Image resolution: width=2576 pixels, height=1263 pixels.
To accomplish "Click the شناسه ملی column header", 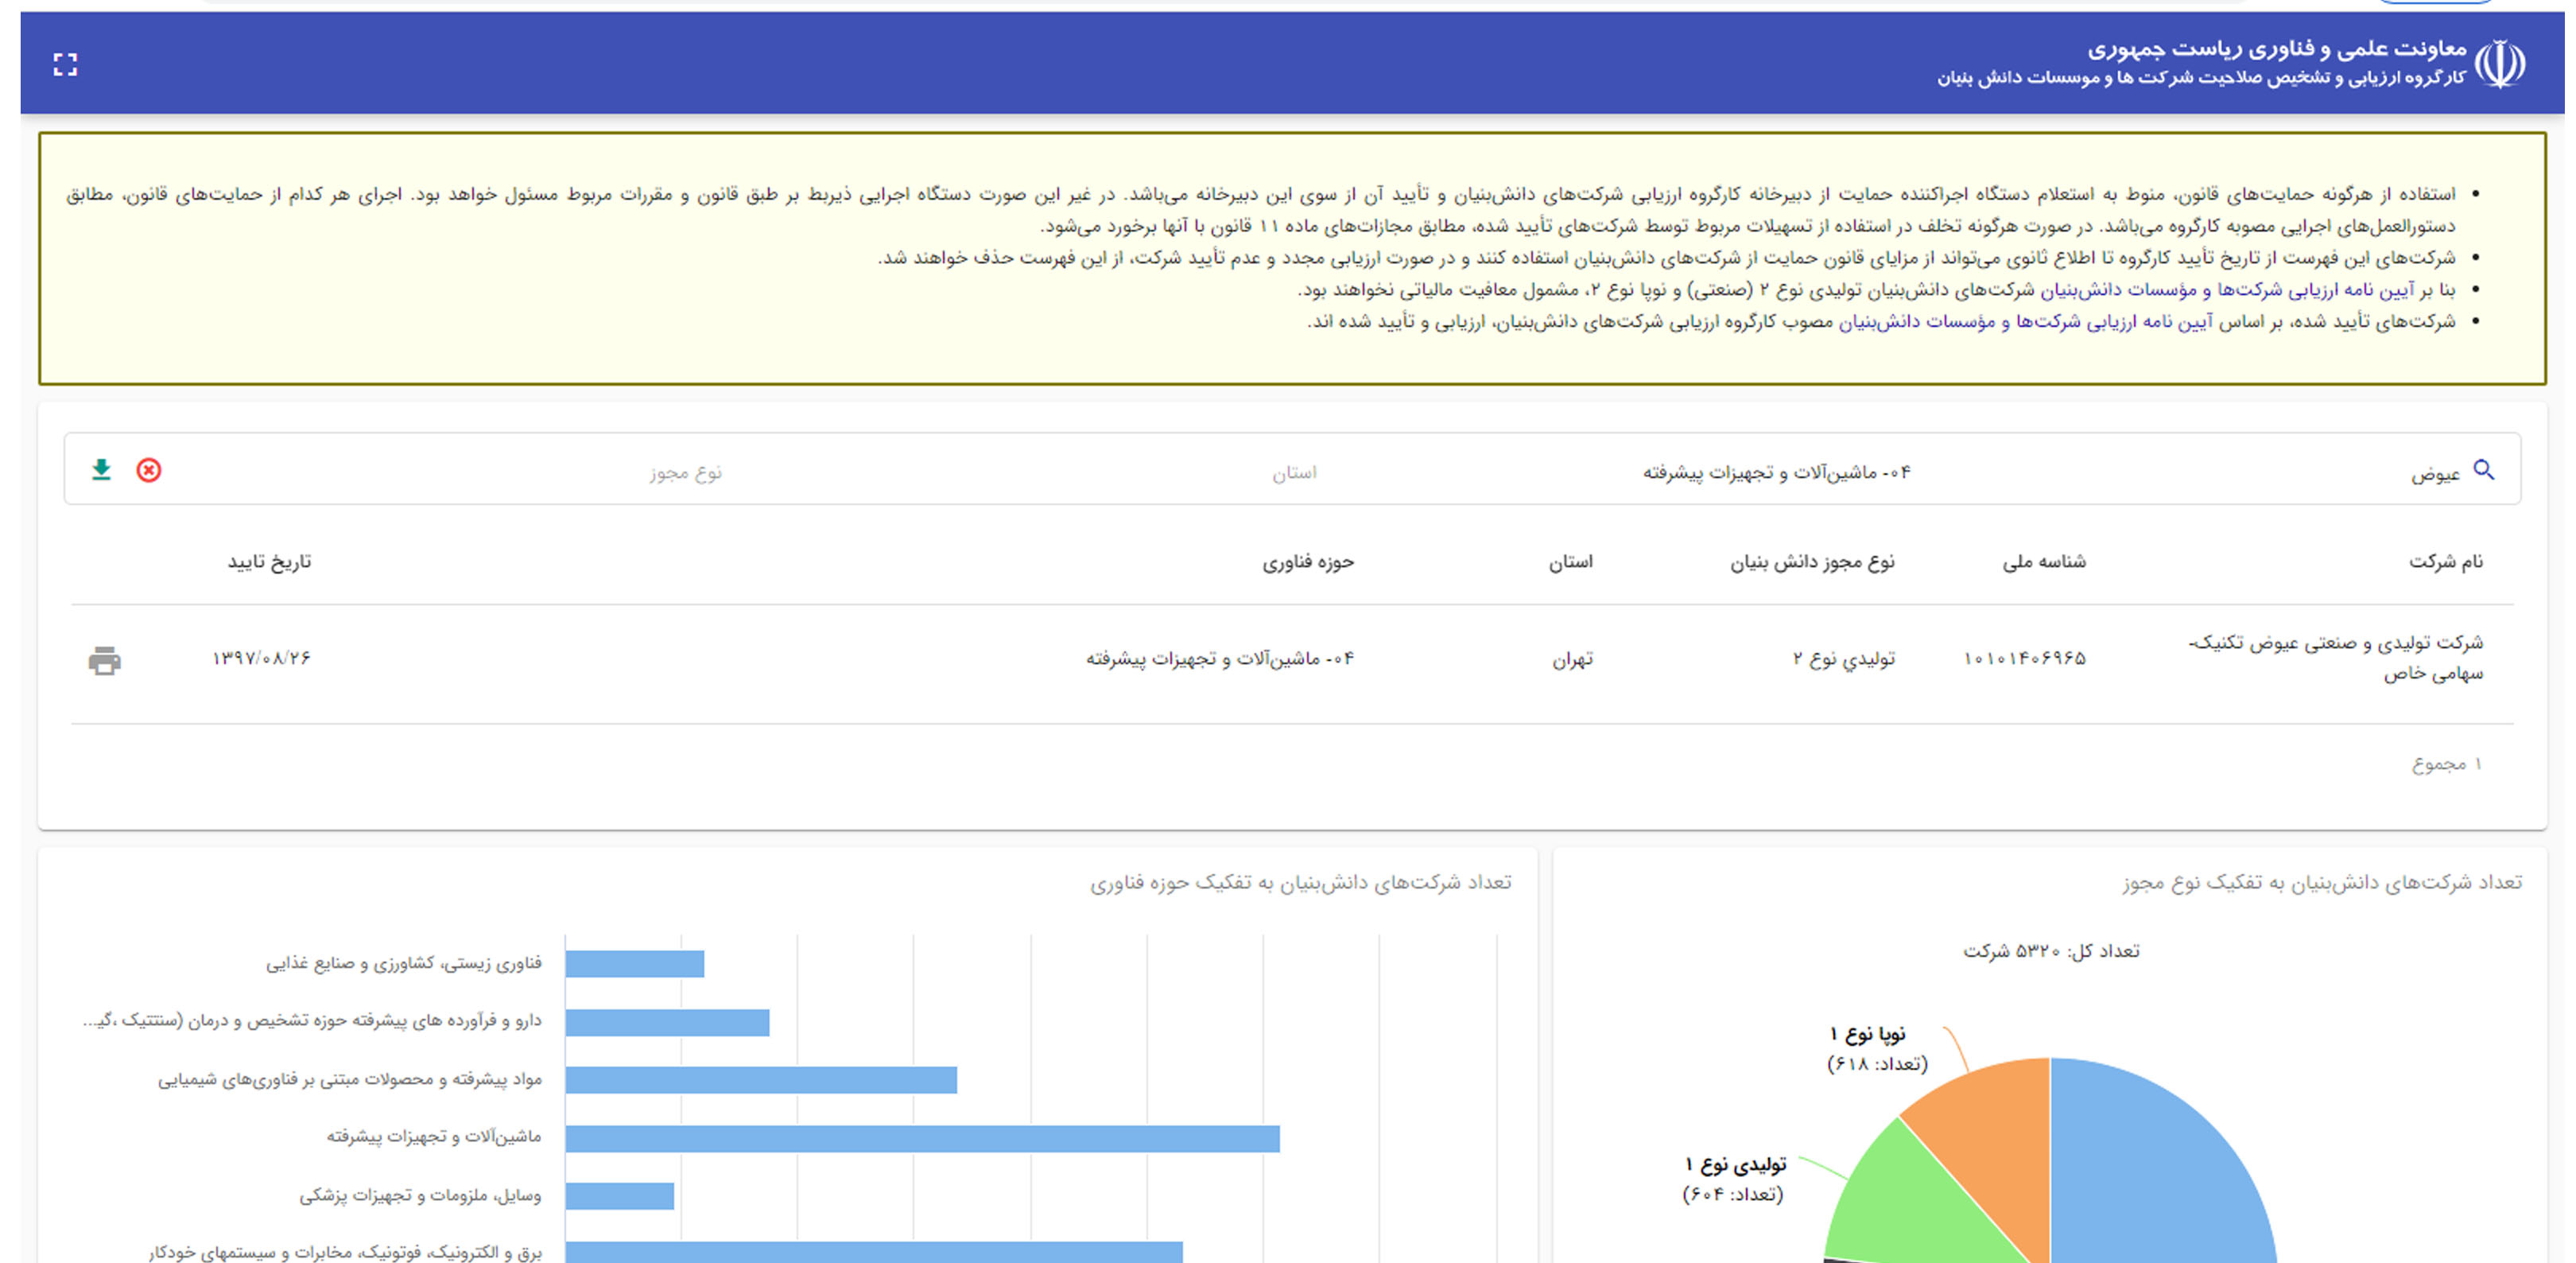I will click(x=2044, y=562).
